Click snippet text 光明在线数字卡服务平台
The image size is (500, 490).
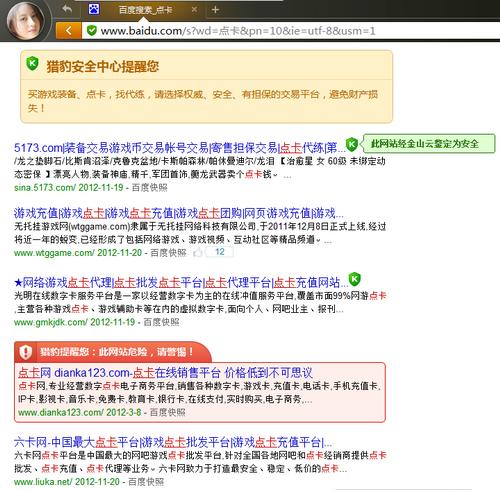(x=69, y=296)
